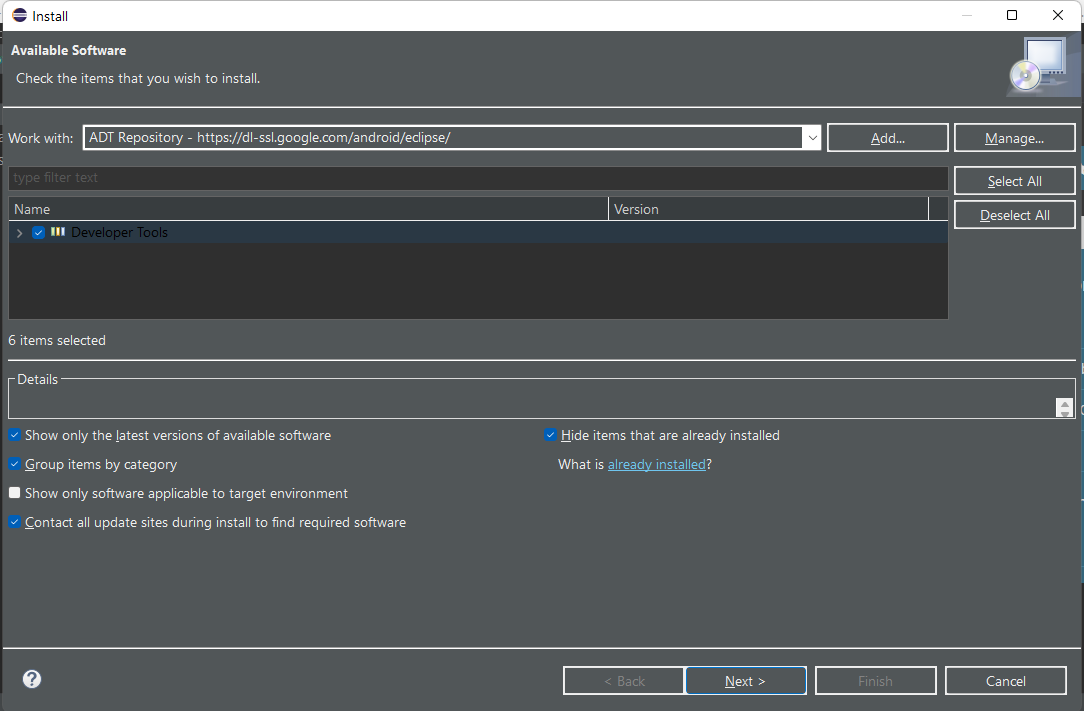Maximize the Install window
Viewport: 1084px width, 711px height.
tap(1011, 15)
